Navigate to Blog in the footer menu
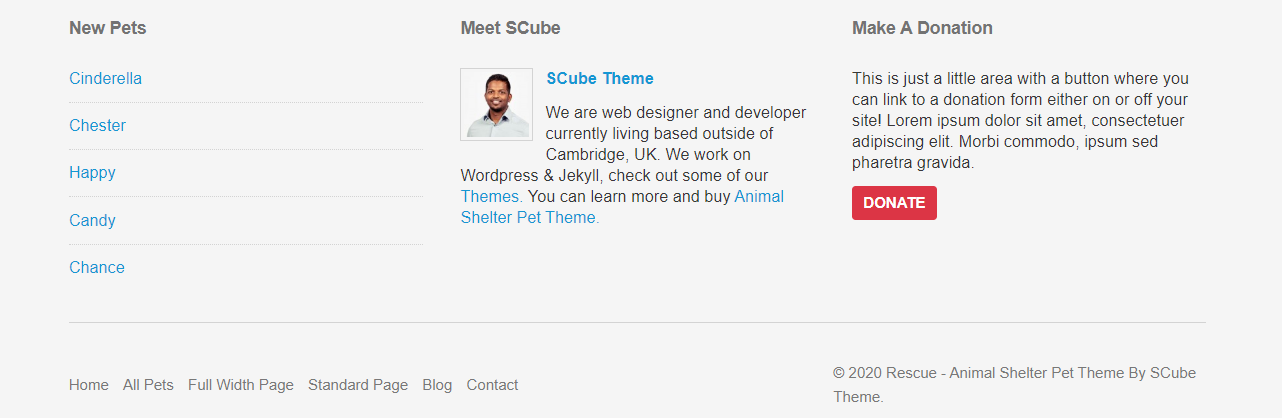 tap(437, 385)
